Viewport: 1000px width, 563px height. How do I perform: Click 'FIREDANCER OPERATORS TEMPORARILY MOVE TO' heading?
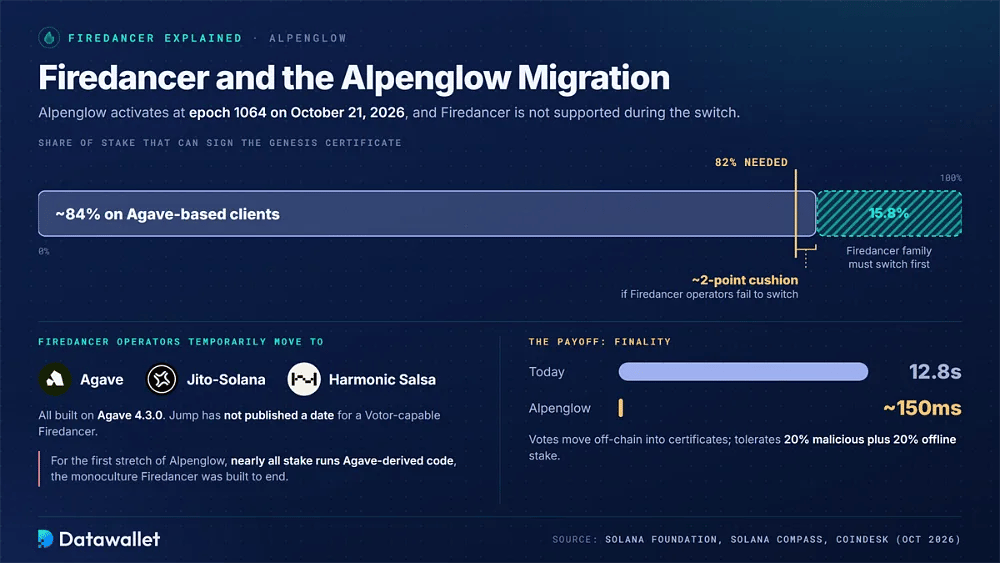pyautogui.click(x=180, y=342)
